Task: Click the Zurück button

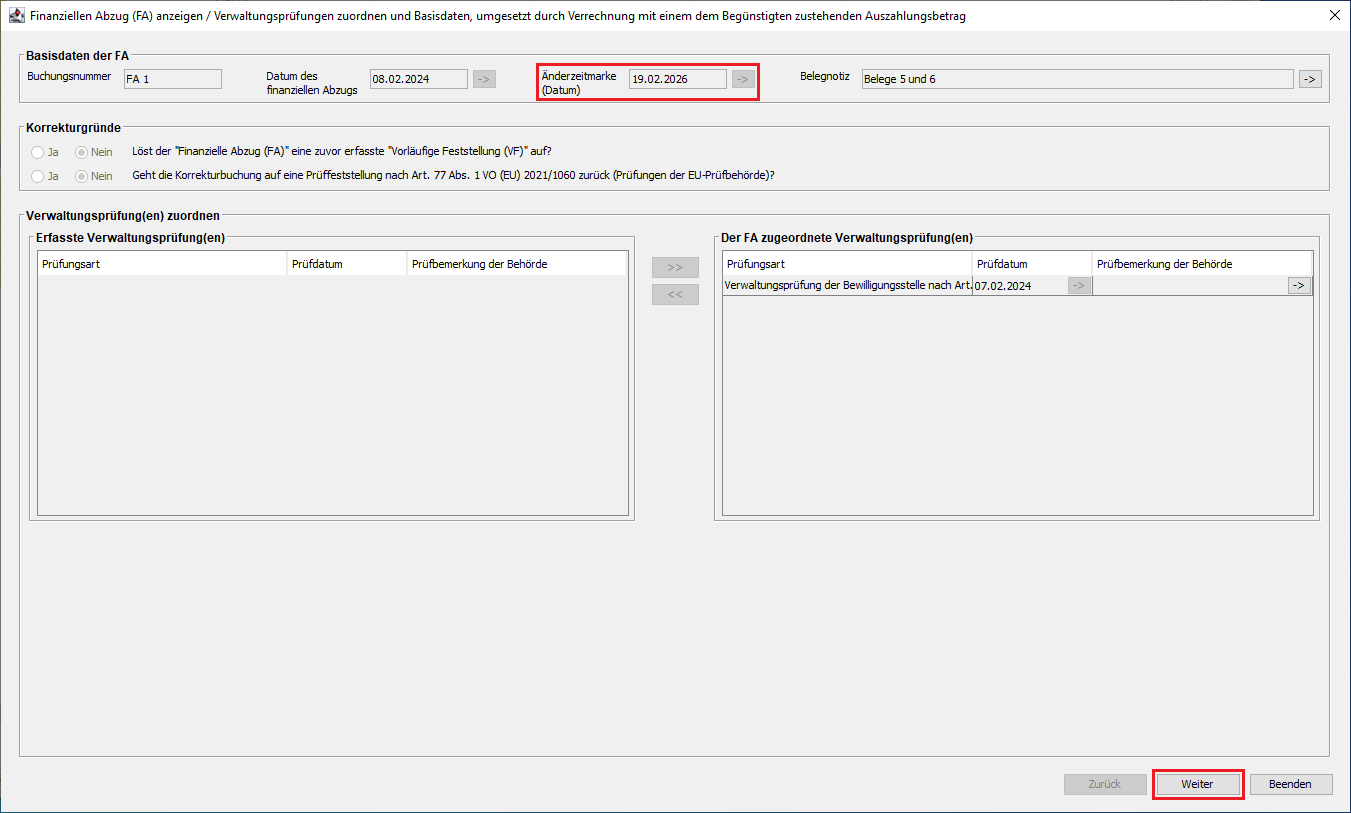Action: pyautogui.click(x=1105, y=784)
